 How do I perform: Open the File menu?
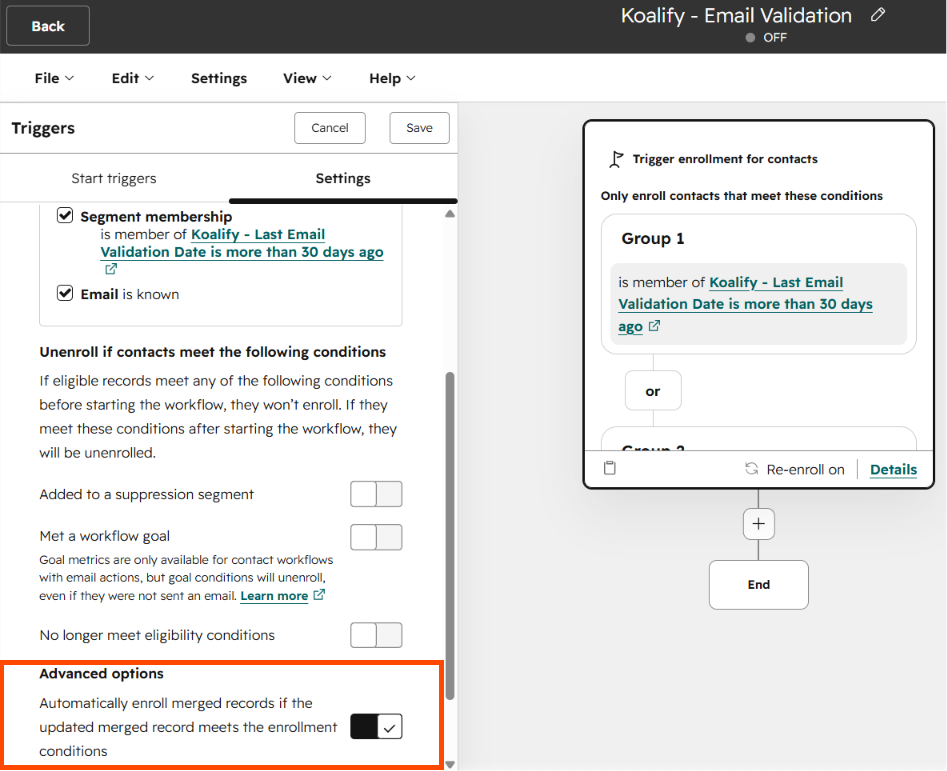point(54,78)
